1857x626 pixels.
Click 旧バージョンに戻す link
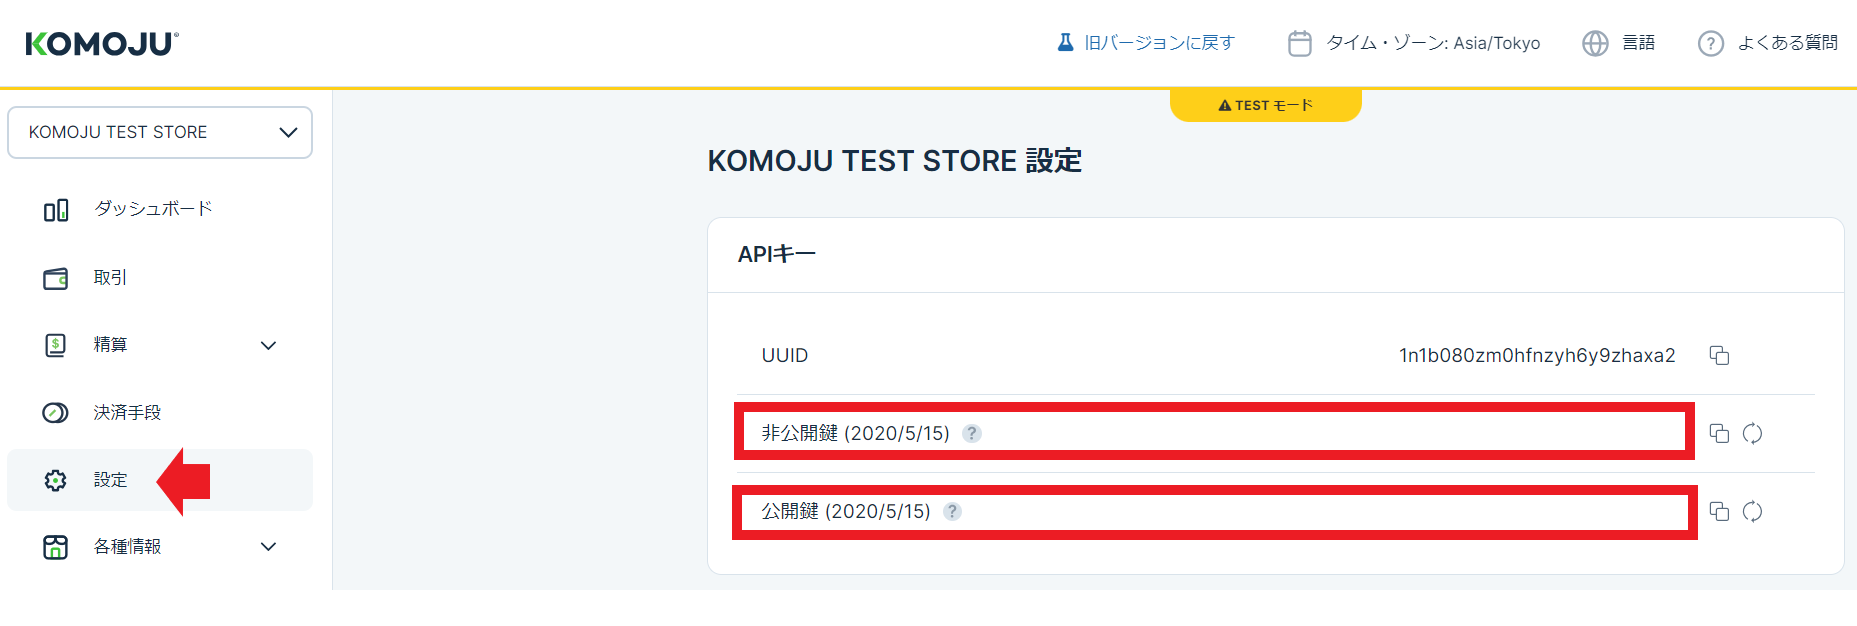[1147, 43]
